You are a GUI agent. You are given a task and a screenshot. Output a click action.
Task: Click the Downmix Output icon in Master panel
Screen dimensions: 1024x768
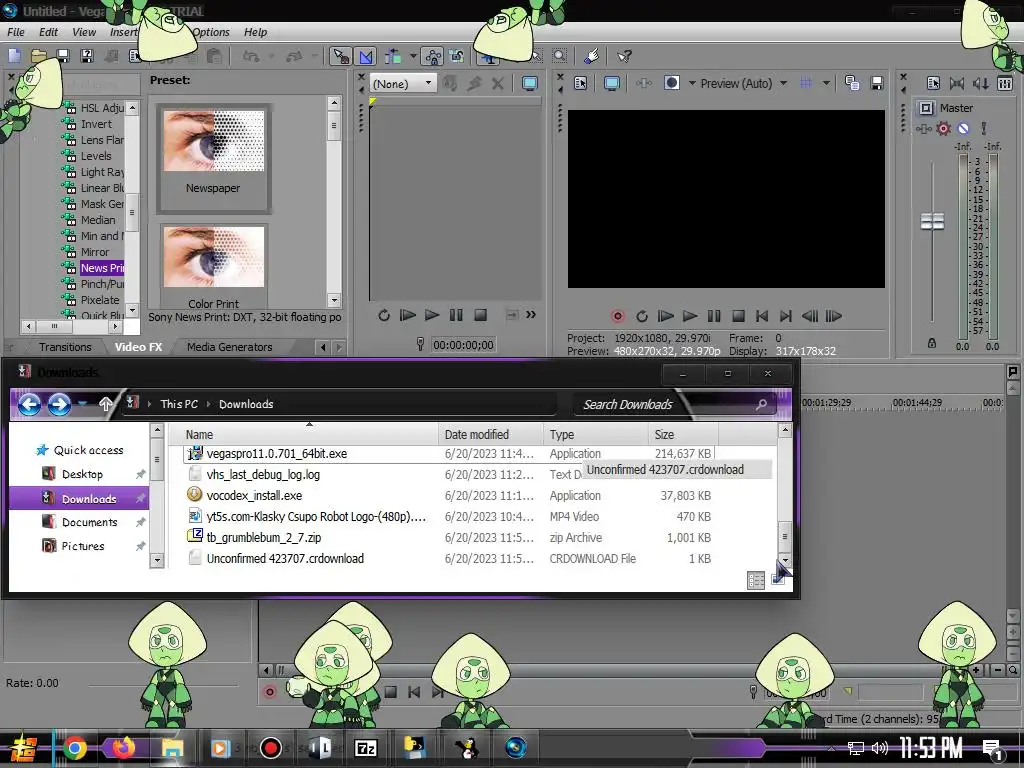[x=957, y=83]
